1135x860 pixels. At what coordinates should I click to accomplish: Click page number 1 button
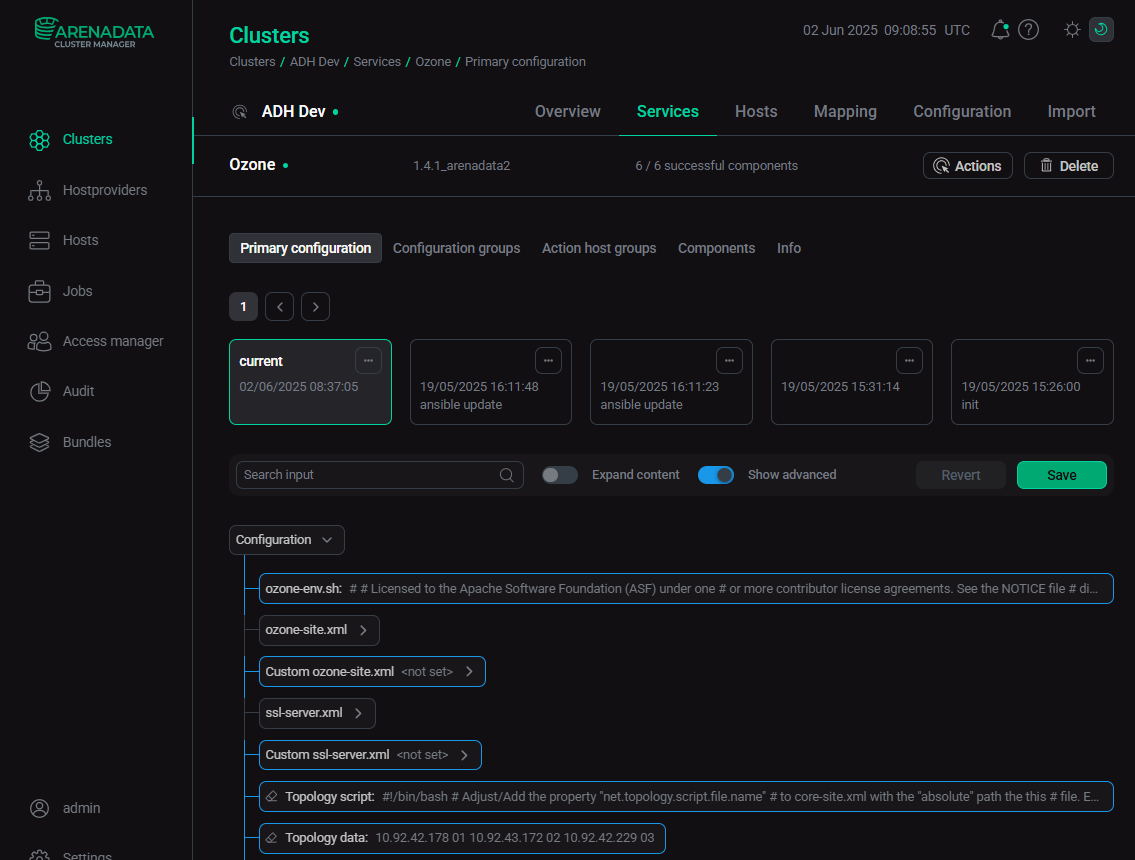coord(243,307)
